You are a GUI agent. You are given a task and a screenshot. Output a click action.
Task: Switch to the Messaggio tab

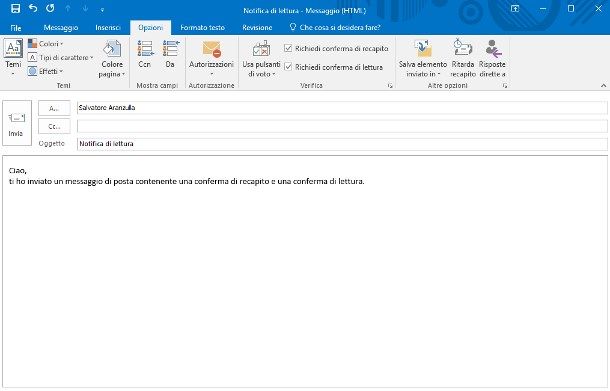61,28
